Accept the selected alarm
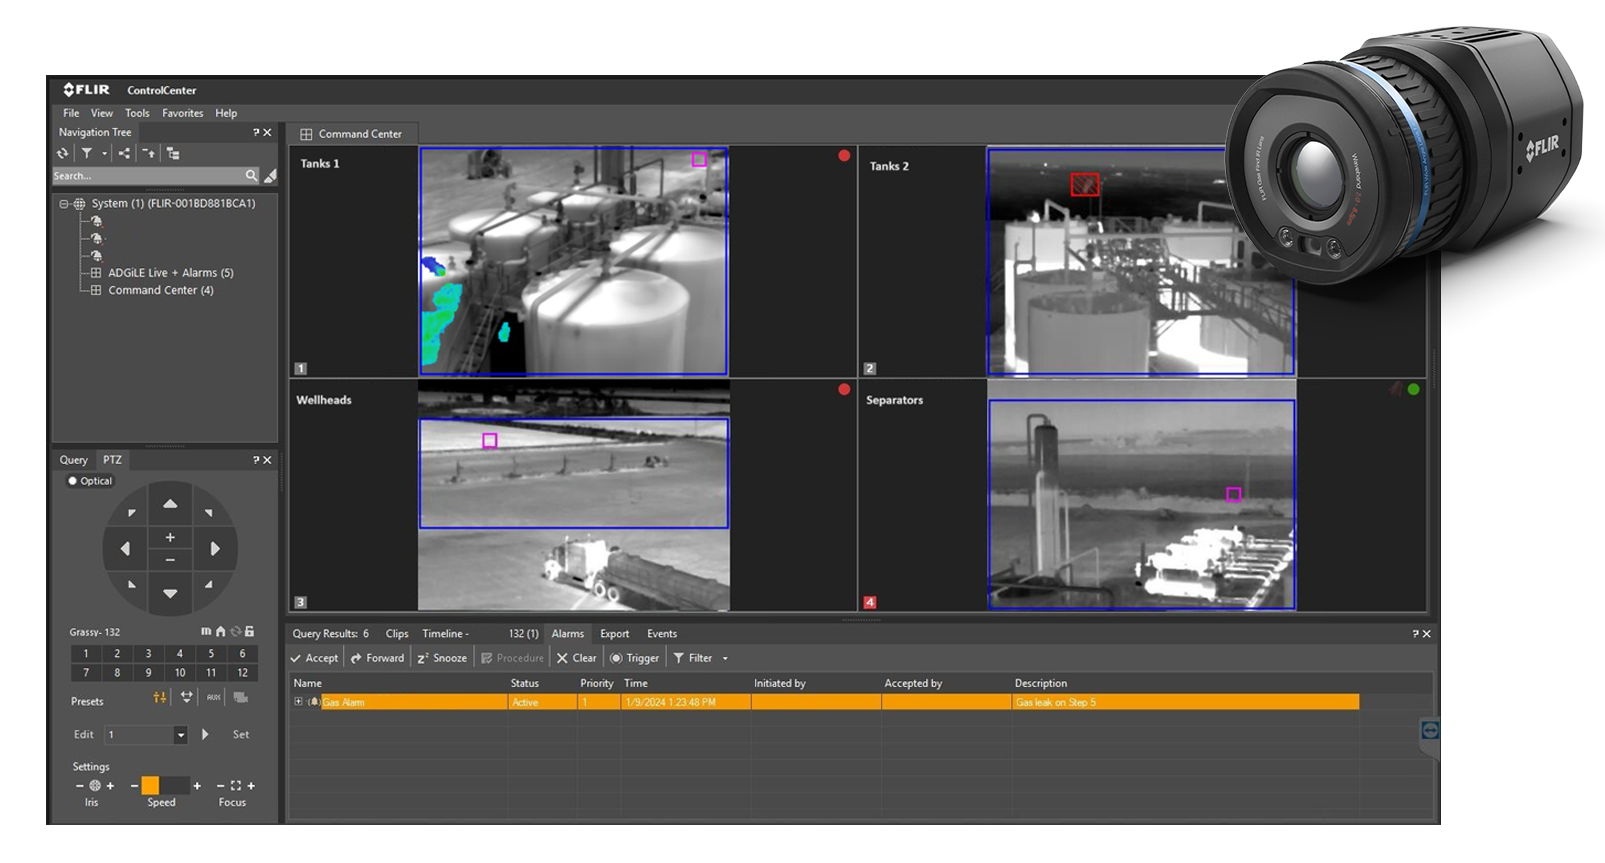 314,658
